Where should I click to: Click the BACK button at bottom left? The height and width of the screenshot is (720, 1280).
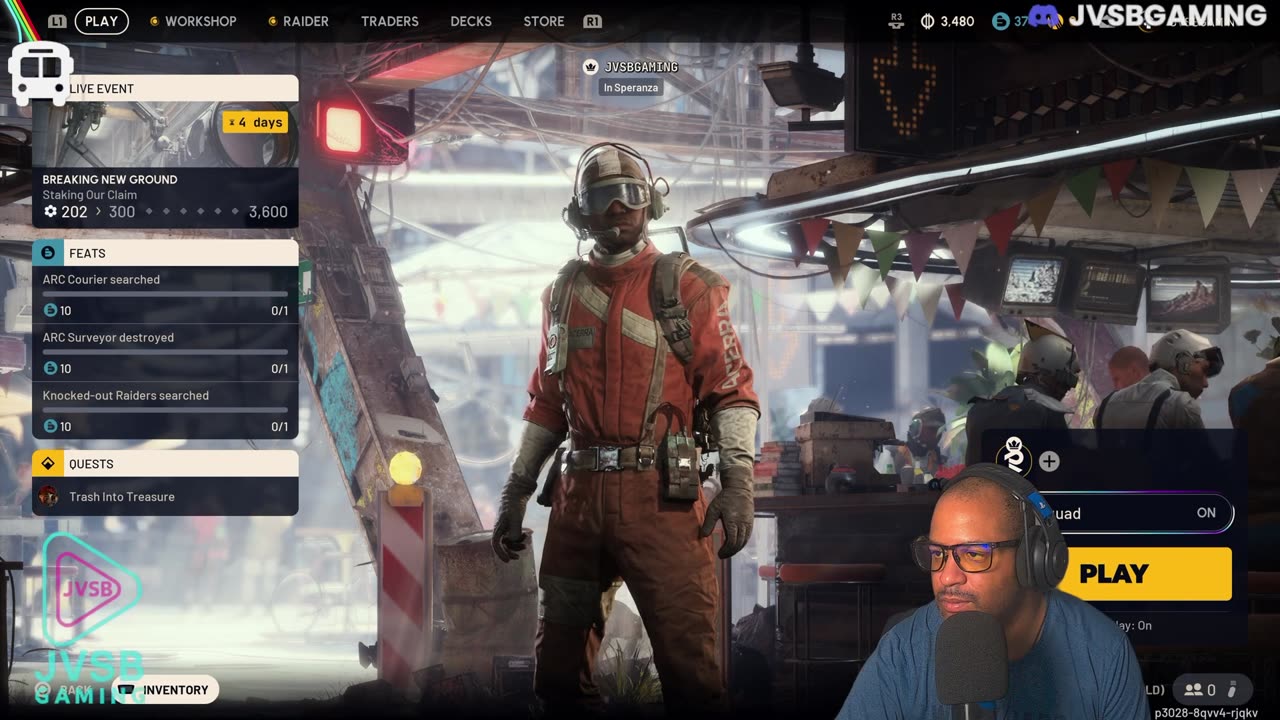65,689
